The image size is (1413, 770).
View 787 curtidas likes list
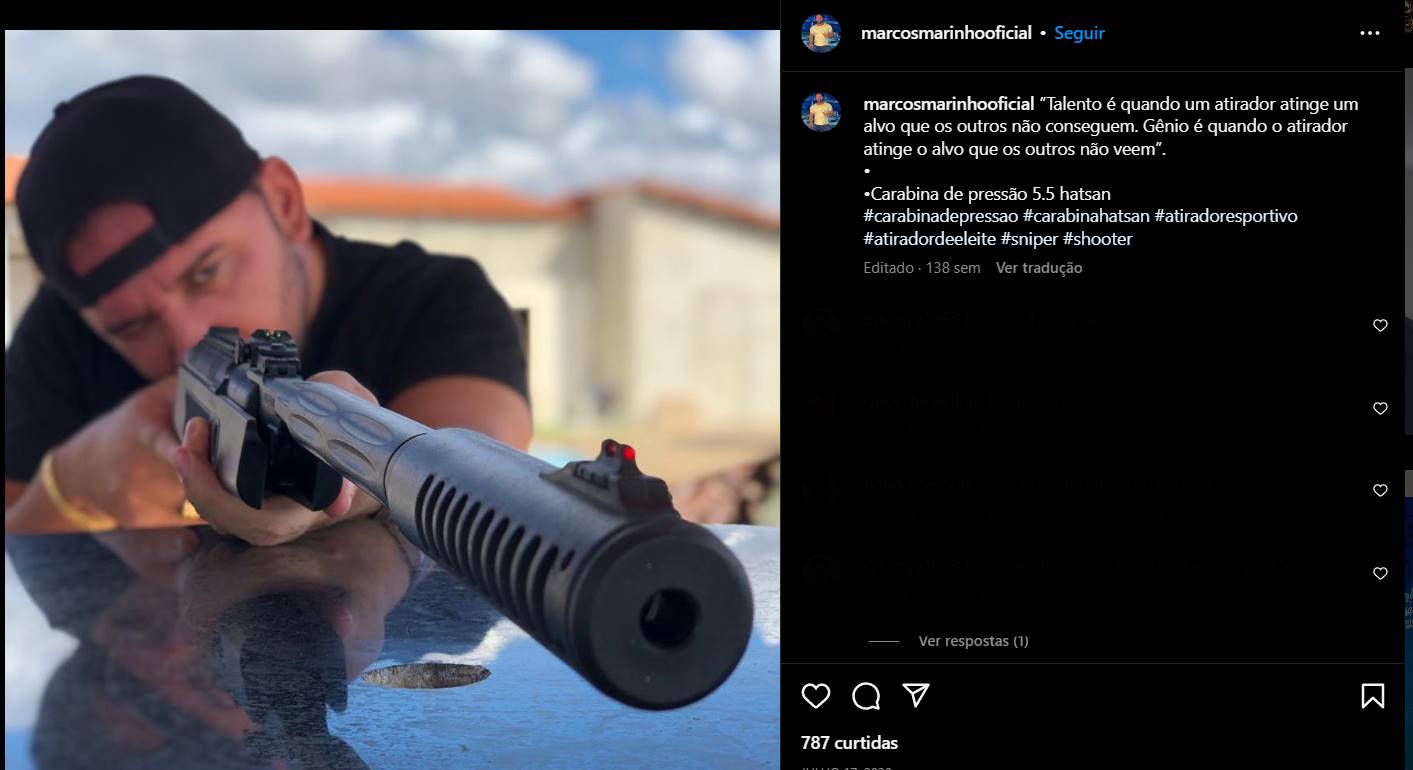click(x=850, y=743)
